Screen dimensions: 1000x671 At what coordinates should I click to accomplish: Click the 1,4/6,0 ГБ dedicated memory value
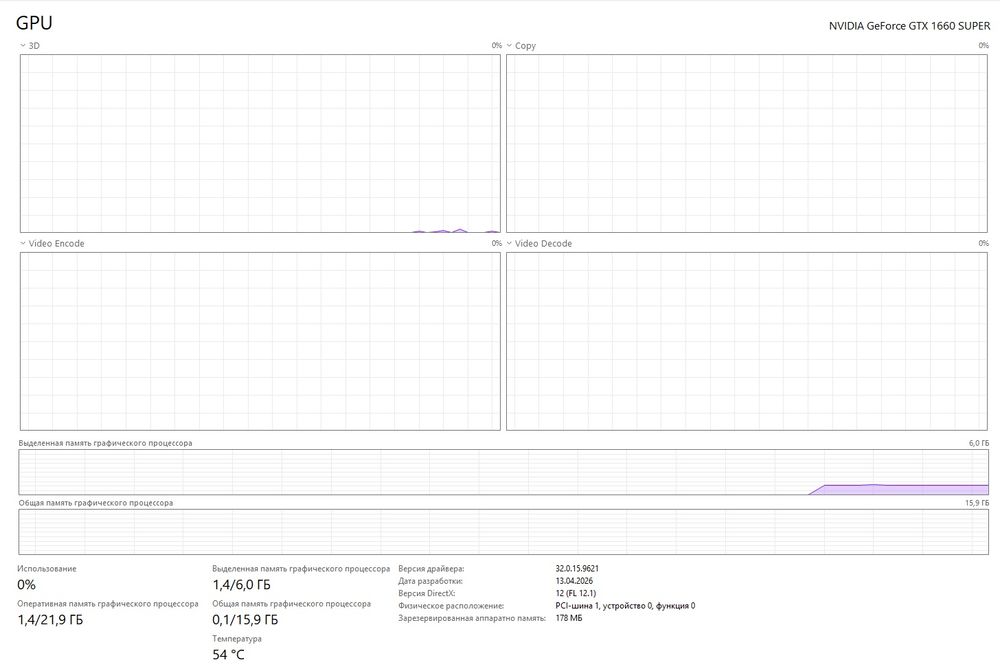click(x=241, y=584)
